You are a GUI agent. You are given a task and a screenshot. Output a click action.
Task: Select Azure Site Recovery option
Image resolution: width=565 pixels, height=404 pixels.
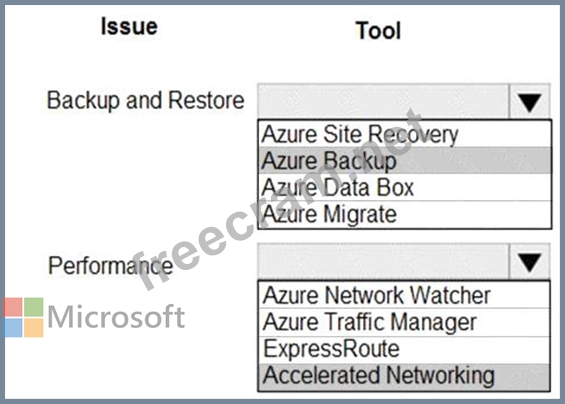405,134
